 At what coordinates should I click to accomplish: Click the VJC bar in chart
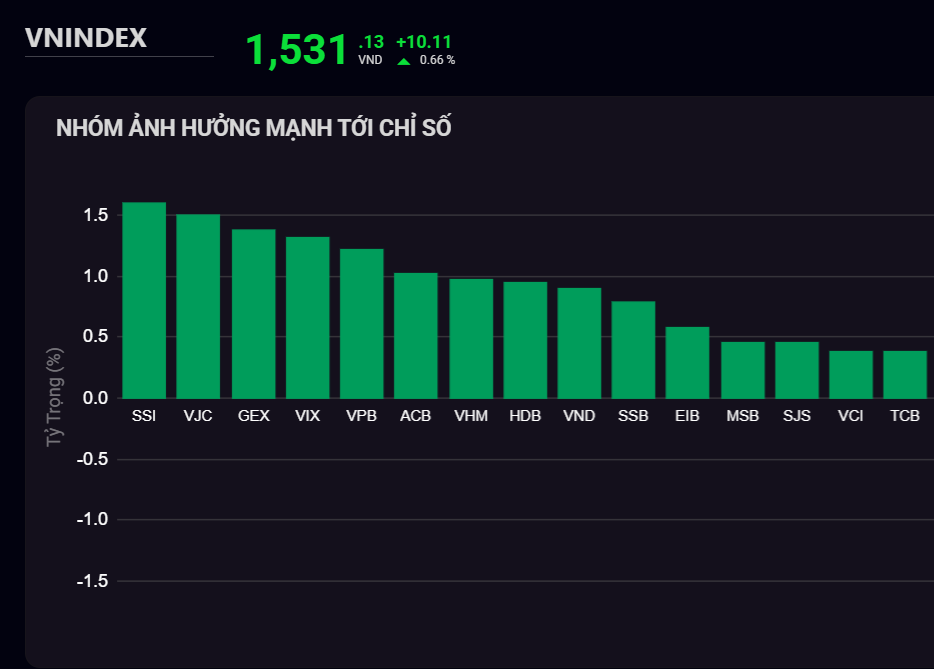click(x=198, y=306)
